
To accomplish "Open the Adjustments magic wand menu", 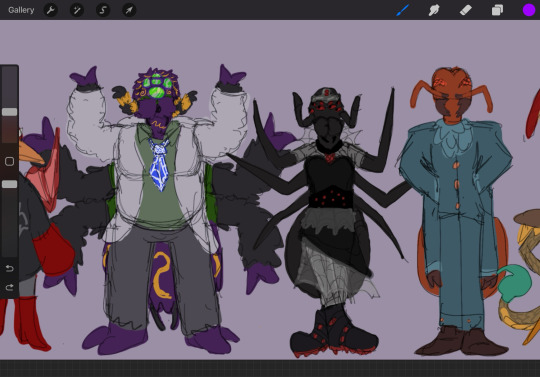I will point(77,10).
